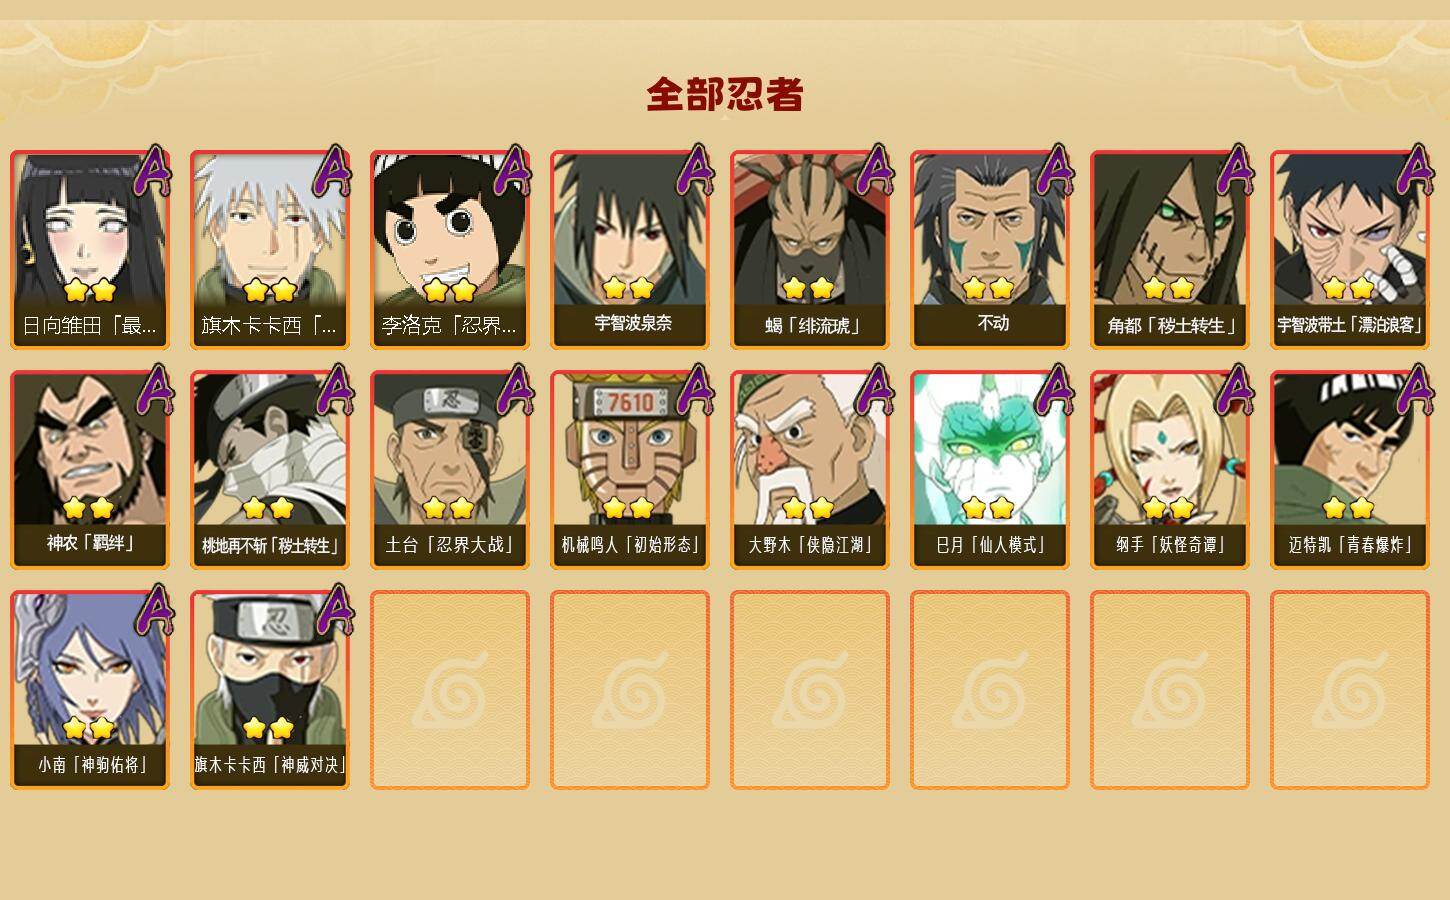Viewport: 1450px width, 900px height.
Task: Click the first empty ninja slot
Action: pyautogui.click(x=450, y=690)
